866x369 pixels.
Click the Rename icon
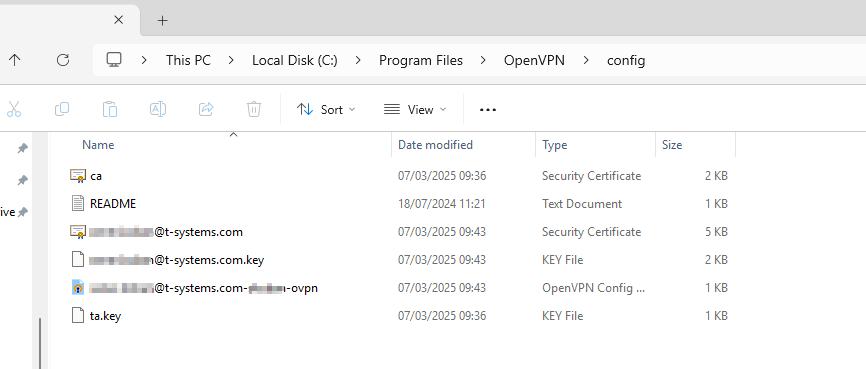point(158,109)
